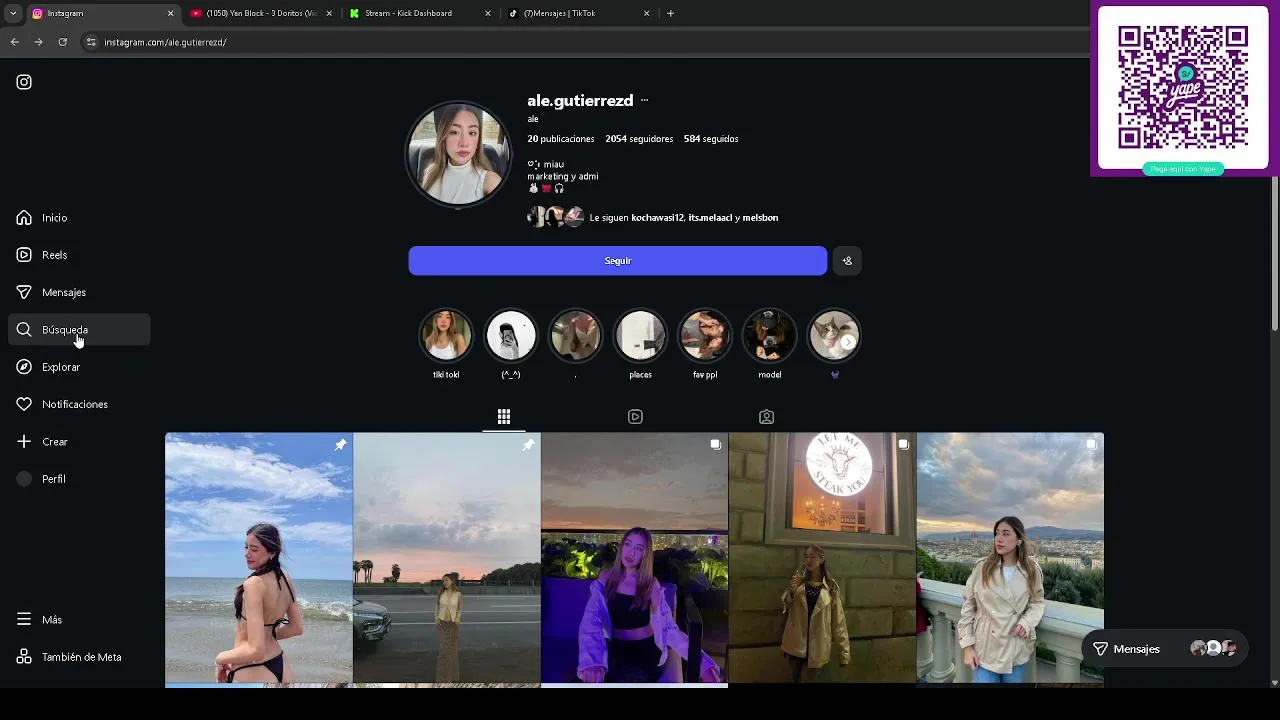Click 584 seguidos count

pos(711,139)
